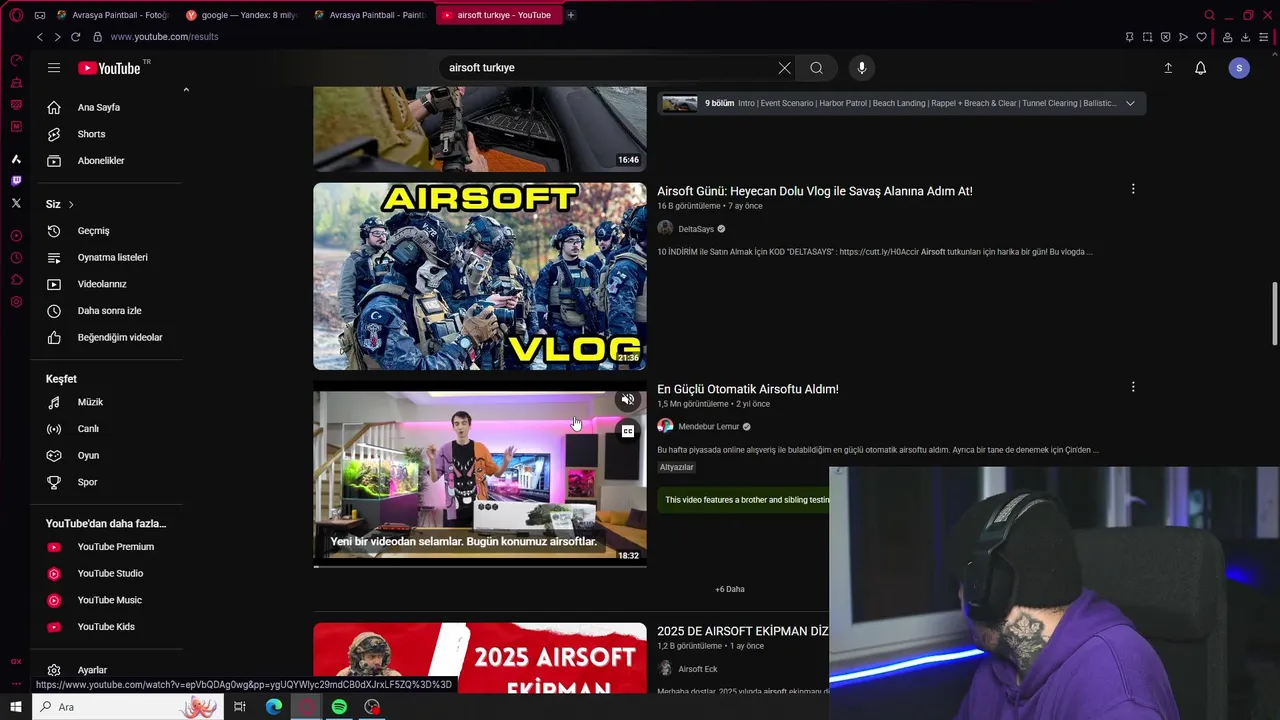Viewport: 1280px width, 720px height.
Task: Click the YouTube logo
Action: point(109,68)
